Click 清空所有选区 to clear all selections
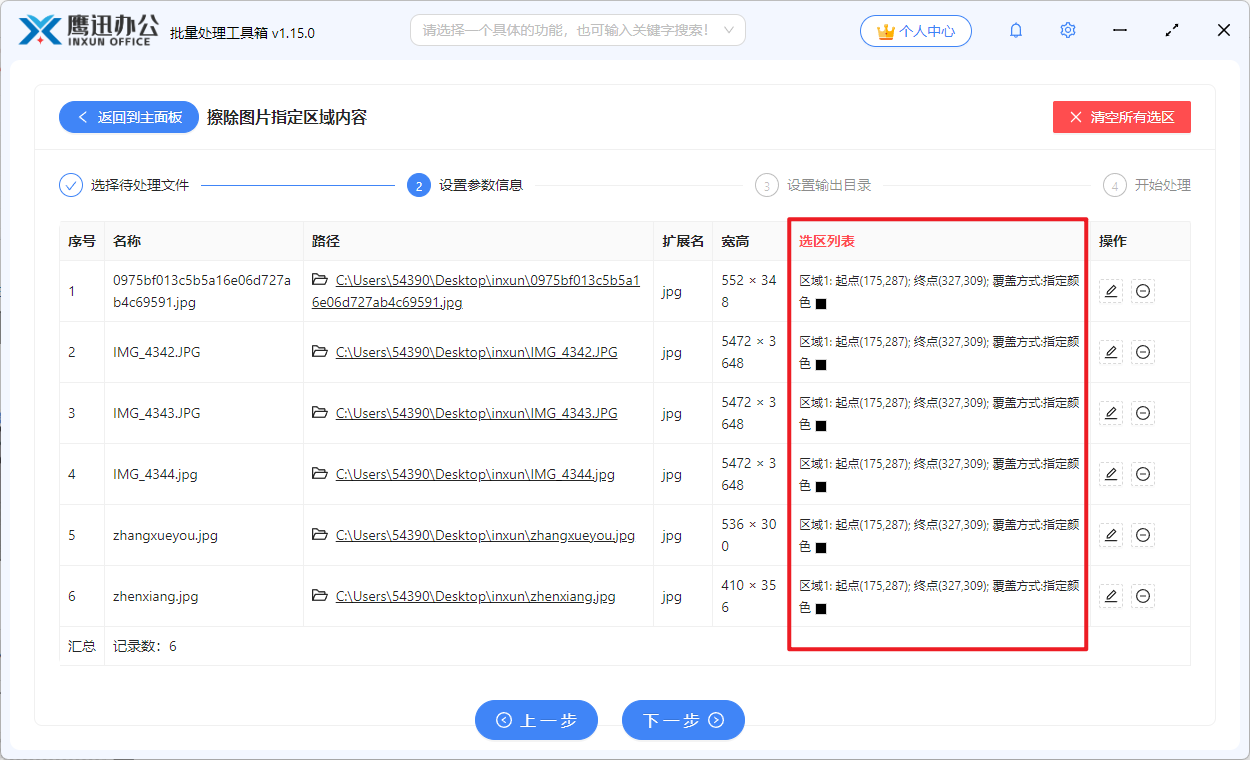Viewport: 1250px width, 760px height. (x=1121, y=117)
